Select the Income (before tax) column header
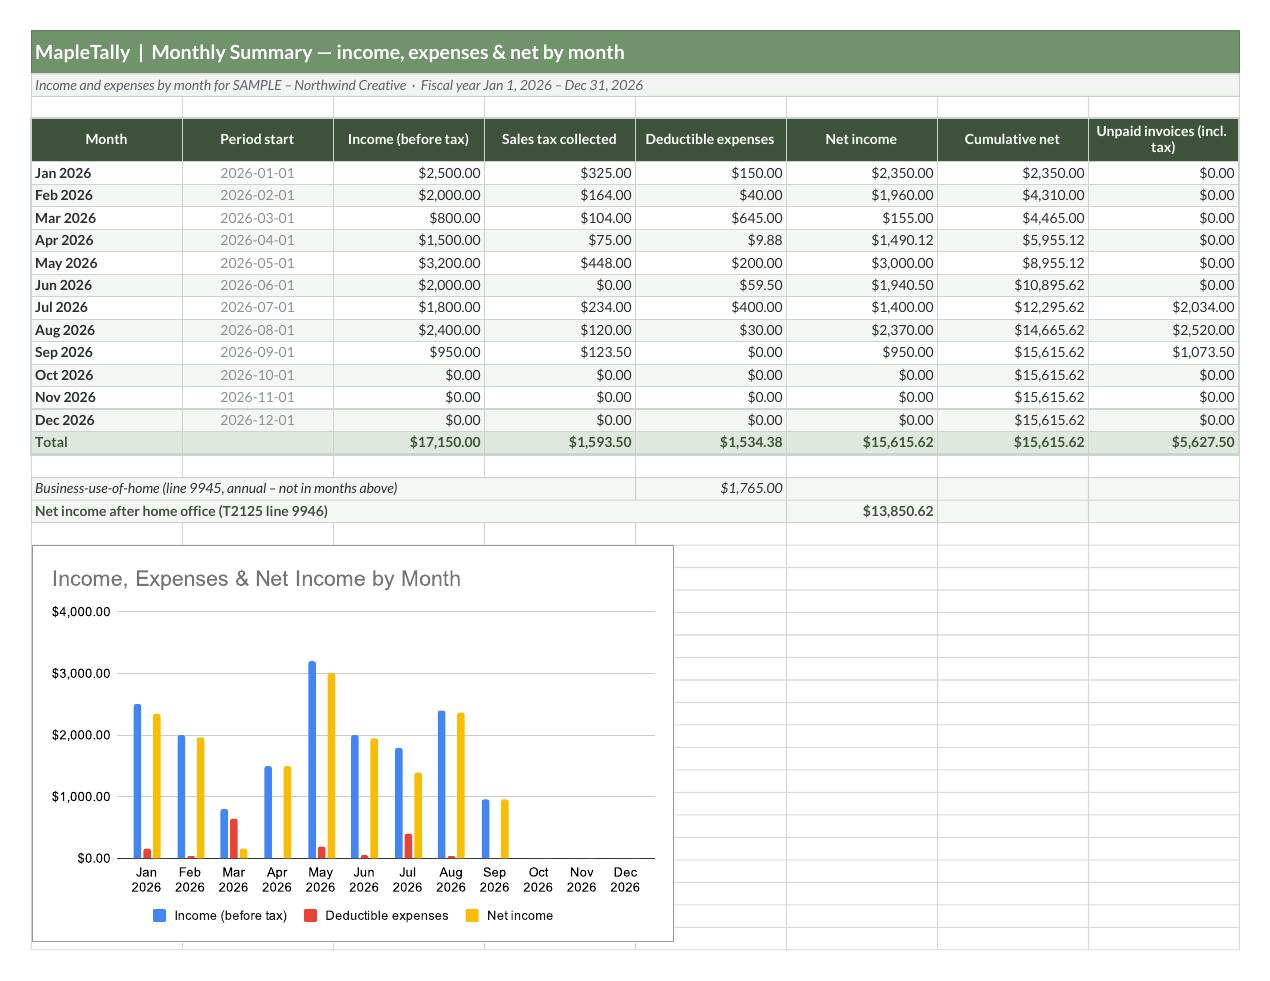 coord(409,139)
